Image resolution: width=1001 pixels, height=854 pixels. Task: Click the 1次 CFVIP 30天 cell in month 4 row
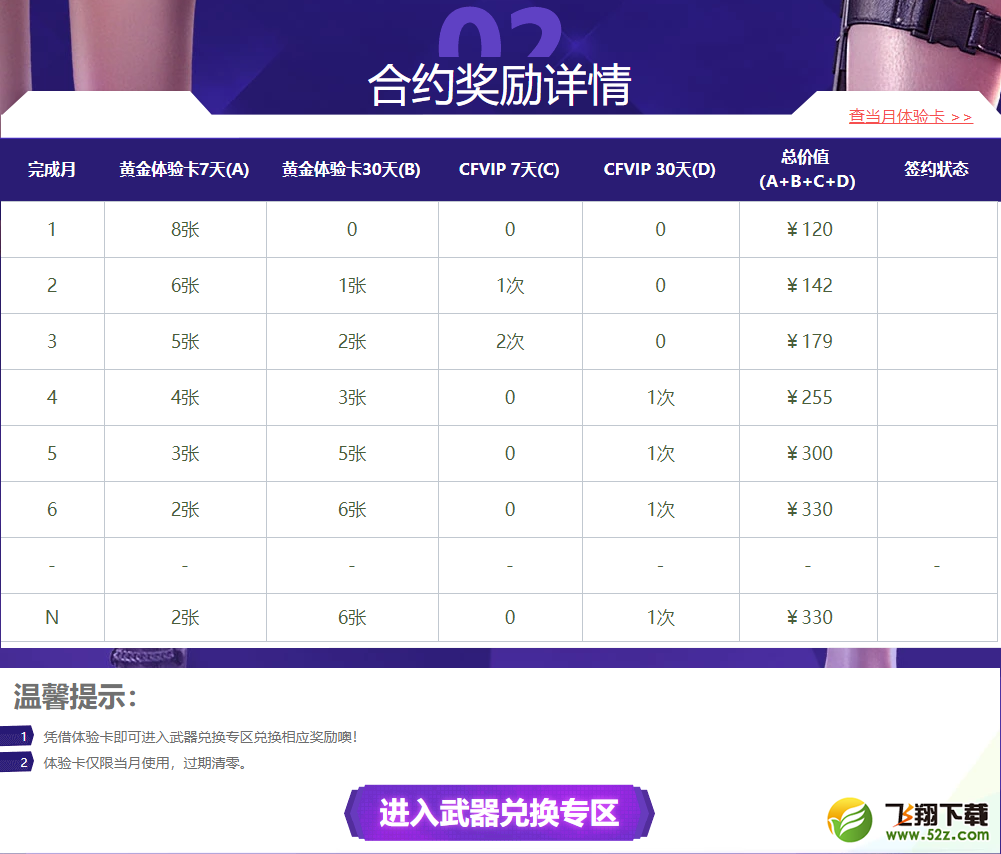click(661, 398)
